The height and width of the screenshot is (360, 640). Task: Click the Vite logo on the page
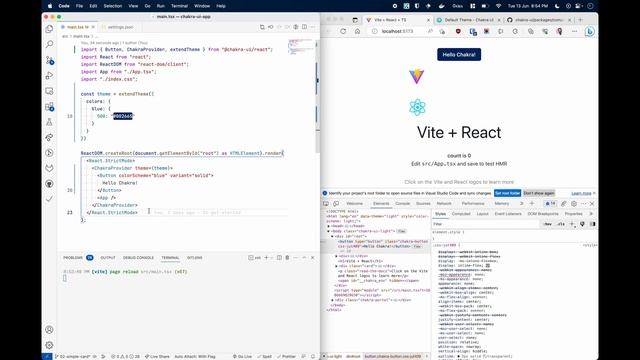point(417,76)
